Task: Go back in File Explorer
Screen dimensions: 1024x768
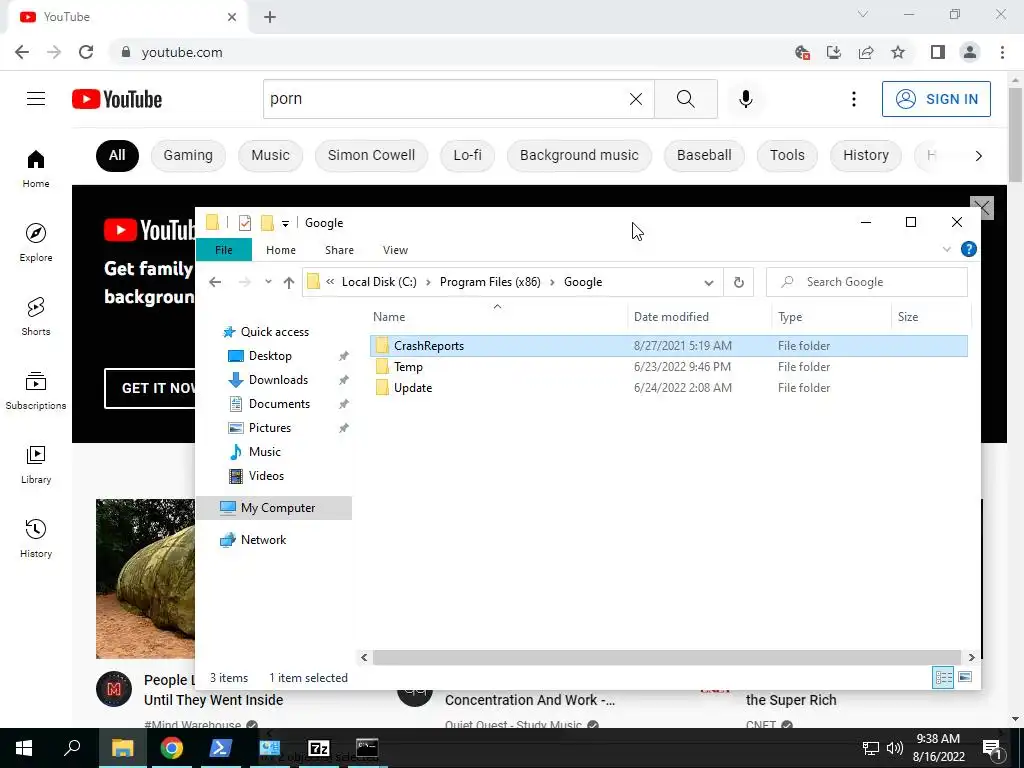Action: 215,282
